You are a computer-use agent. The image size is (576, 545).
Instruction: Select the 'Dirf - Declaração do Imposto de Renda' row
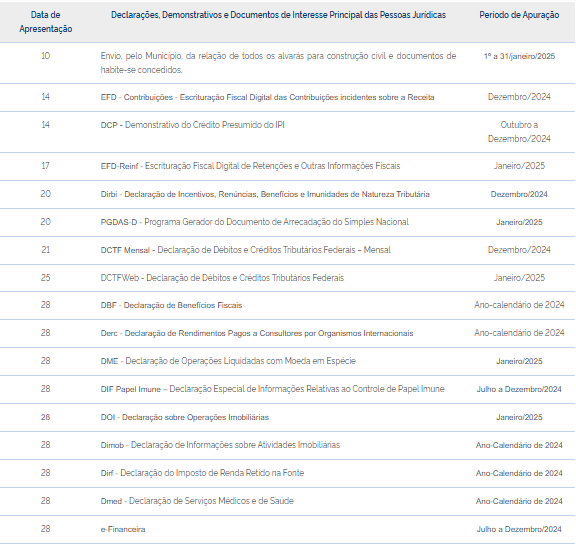(202, 473)
